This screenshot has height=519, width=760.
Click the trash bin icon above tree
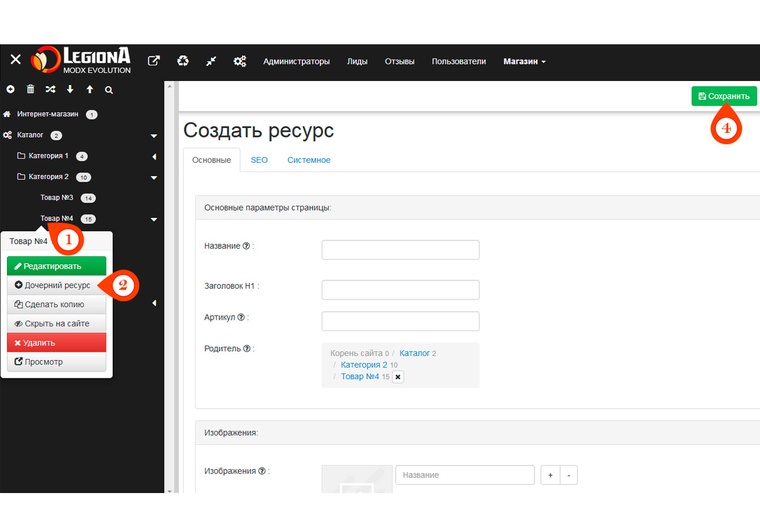point(30,90)
